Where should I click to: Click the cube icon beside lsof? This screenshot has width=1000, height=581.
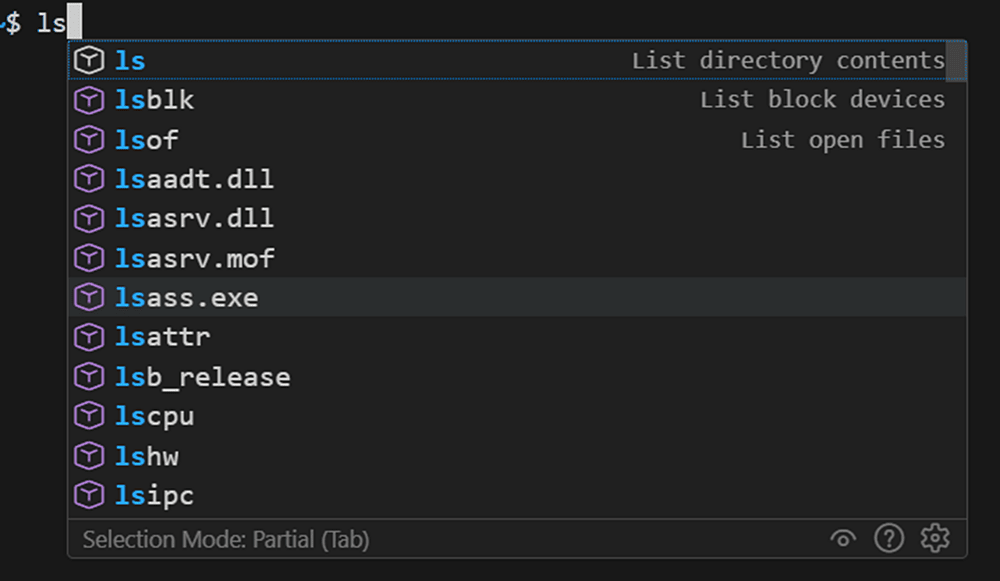click(88, 139)
